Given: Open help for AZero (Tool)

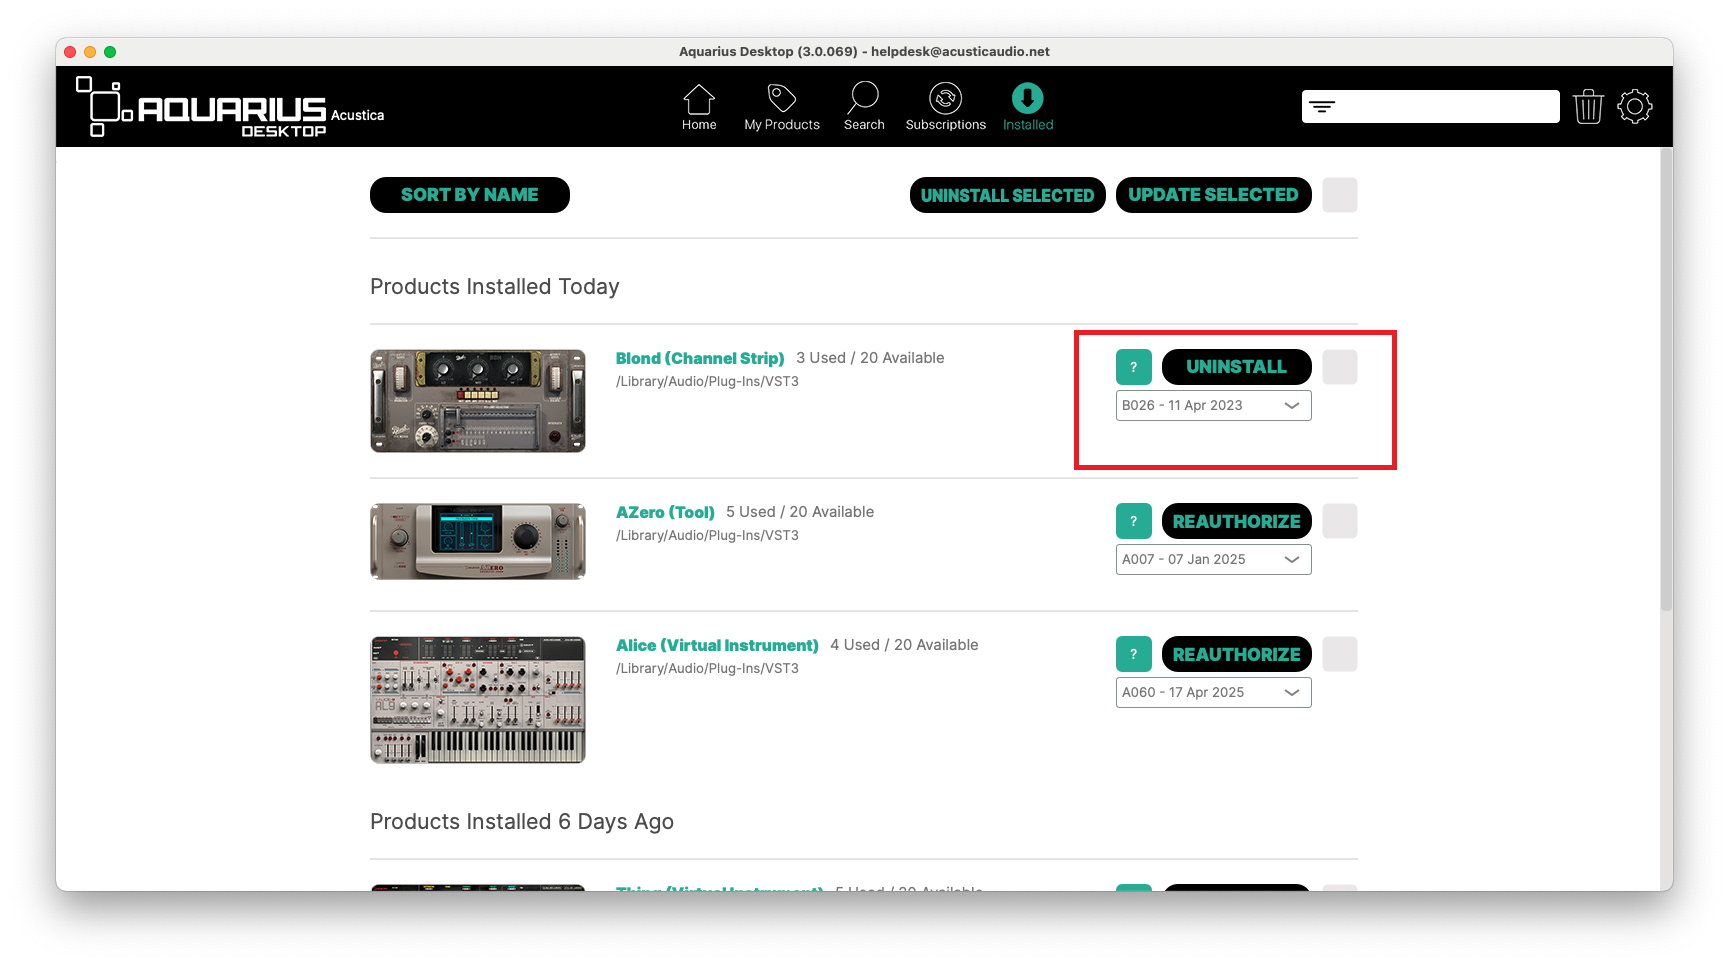Looking at the screenshot, I should coord(1133,521).
